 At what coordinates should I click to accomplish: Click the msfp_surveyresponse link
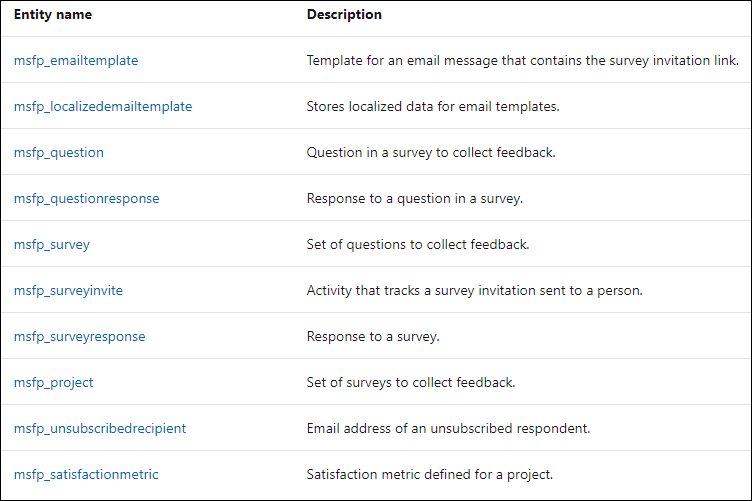(x=80, y=337)
